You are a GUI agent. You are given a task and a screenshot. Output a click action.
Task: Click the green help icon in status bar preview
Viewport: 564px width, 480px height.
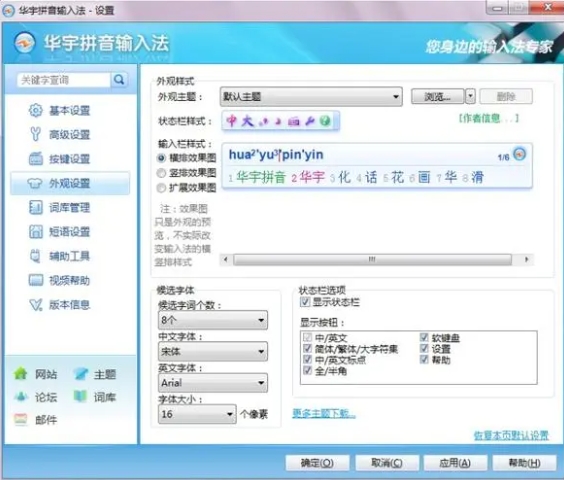325,121
